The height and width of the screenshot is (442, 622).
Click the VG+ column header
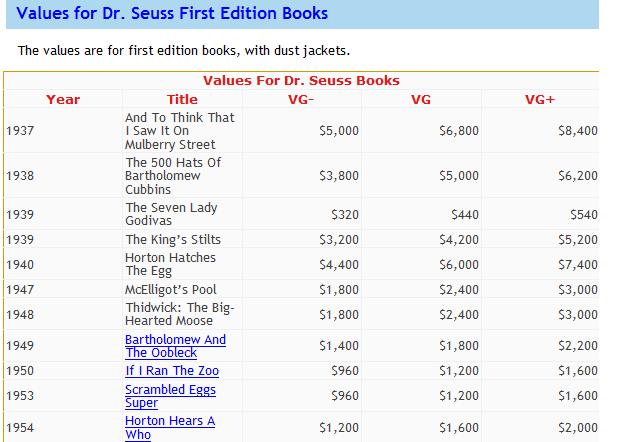(540, 99)
